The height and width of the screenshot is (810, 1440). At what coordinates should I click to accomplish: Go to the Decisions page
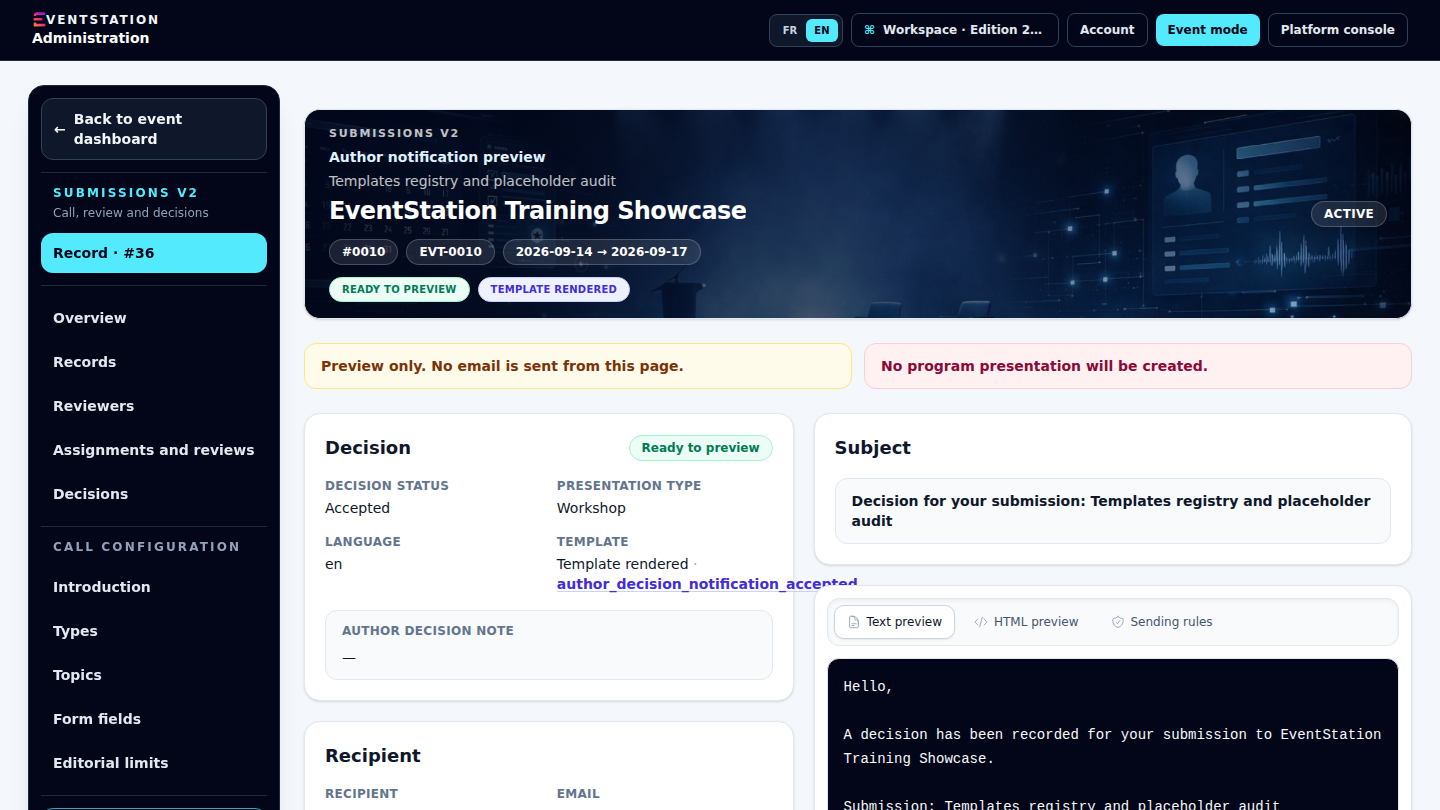(154, 494)
